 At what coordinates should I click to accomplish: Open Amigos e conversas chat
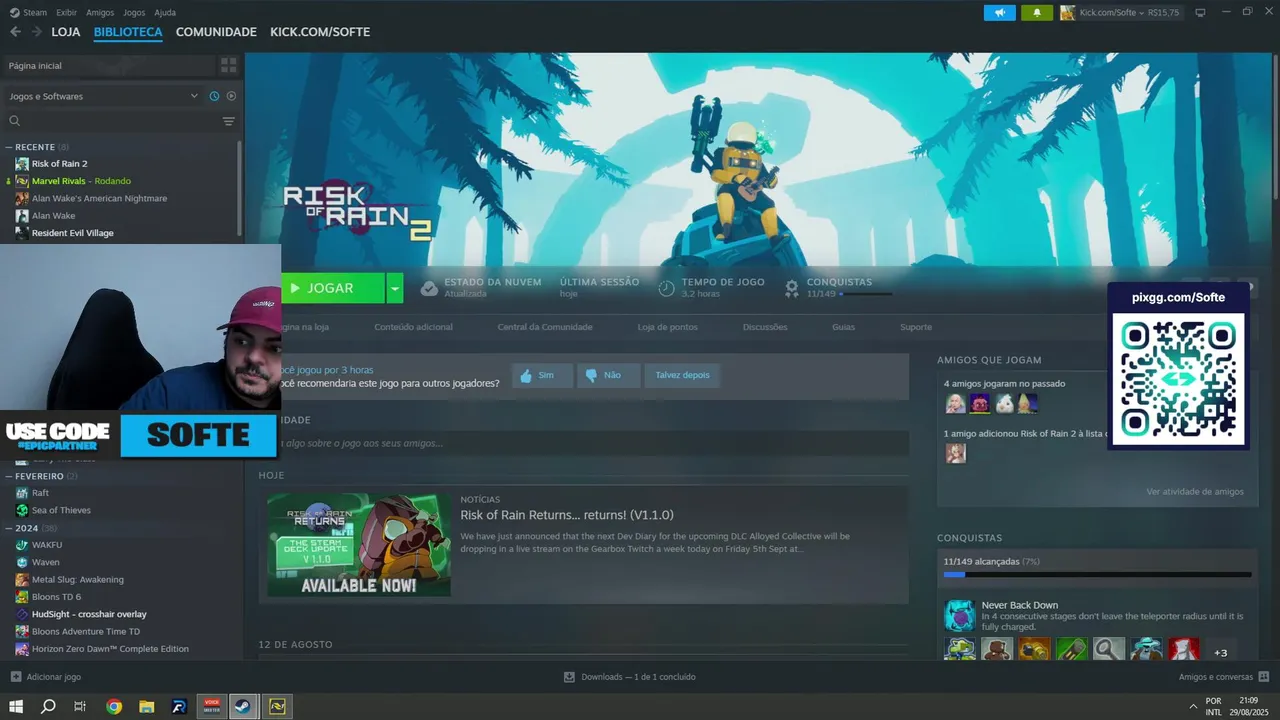[1224, 677]
